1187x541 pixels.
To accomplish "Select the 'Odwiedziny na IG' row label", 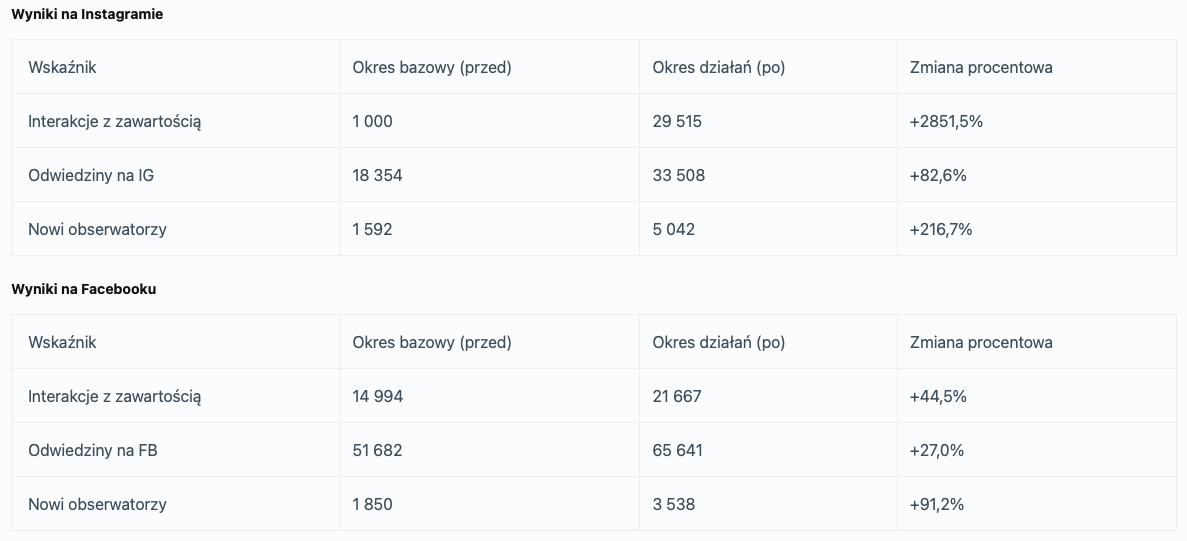I will tap(91, 175).
